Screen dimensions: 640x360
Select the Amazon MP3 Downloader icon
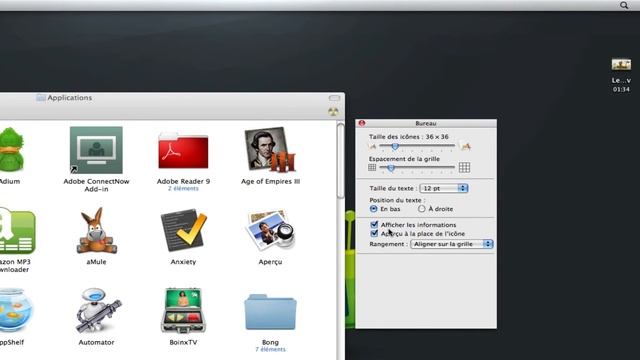[17, 231]
